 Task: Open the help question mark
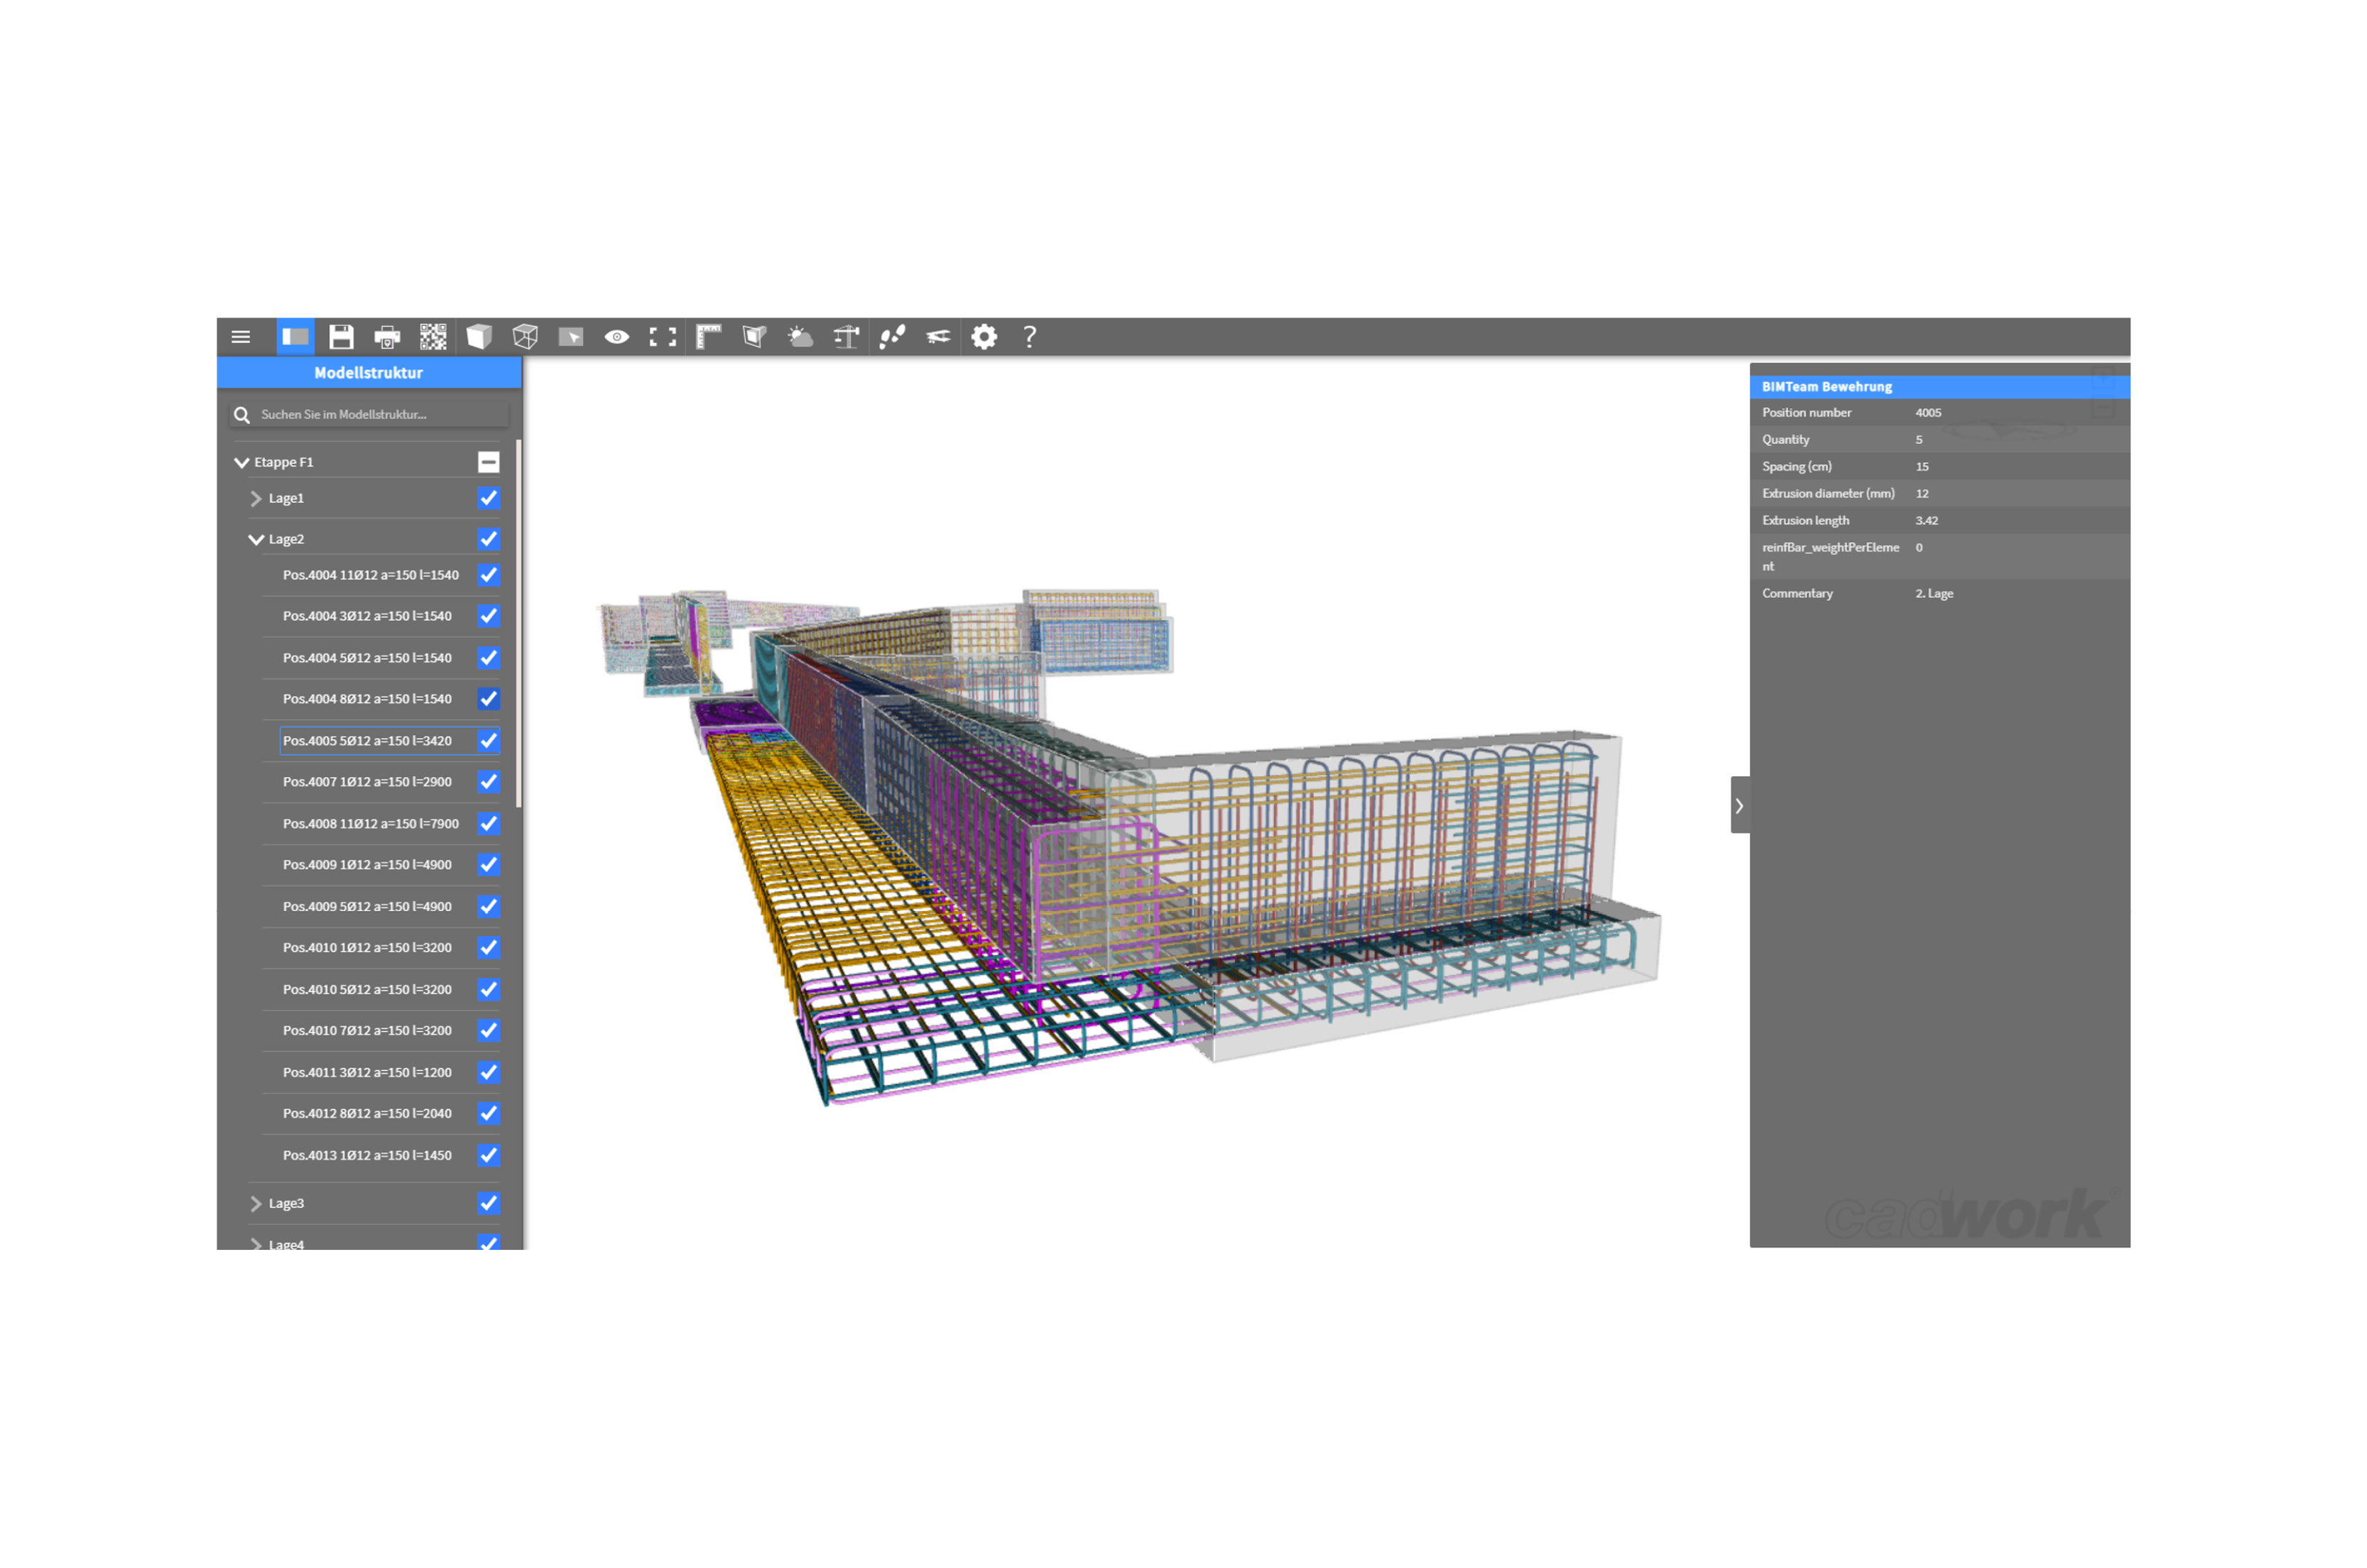(x=1029, y=337)
